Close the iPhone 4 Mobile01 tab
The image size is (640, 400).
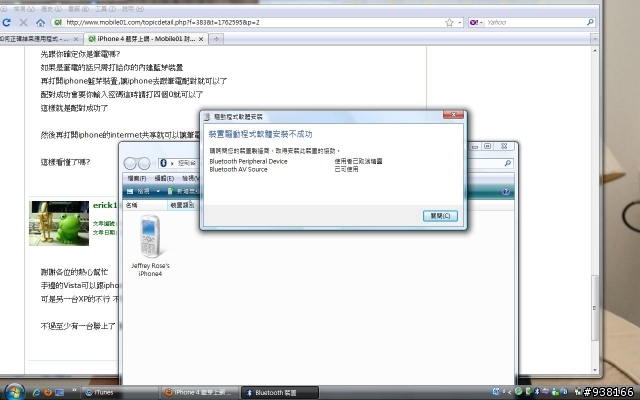(x=201, y=39)
